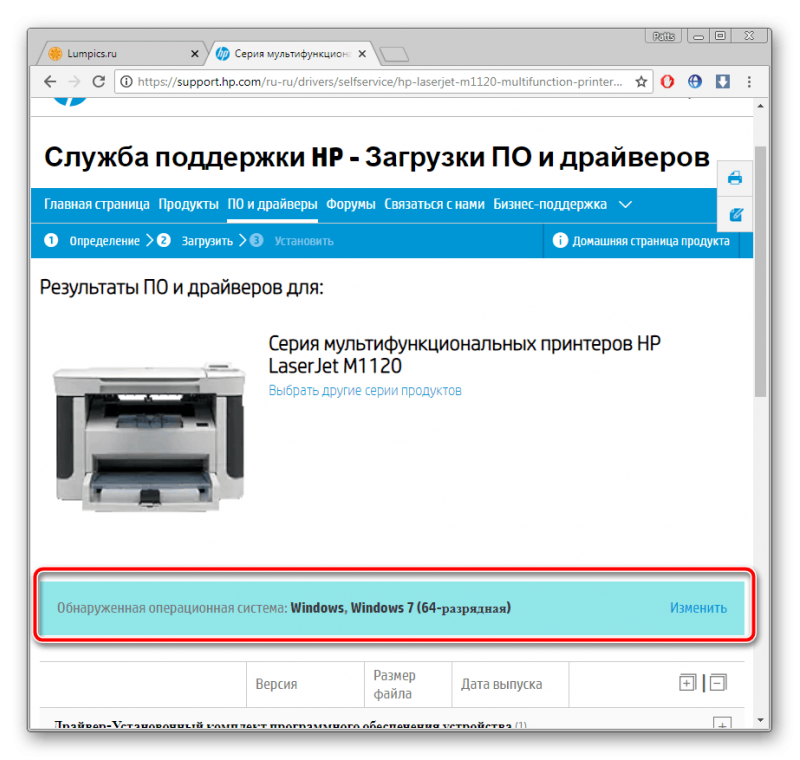Click the browser Forward arrow
This screenshot has width=800, height=760.
[74, 82]
